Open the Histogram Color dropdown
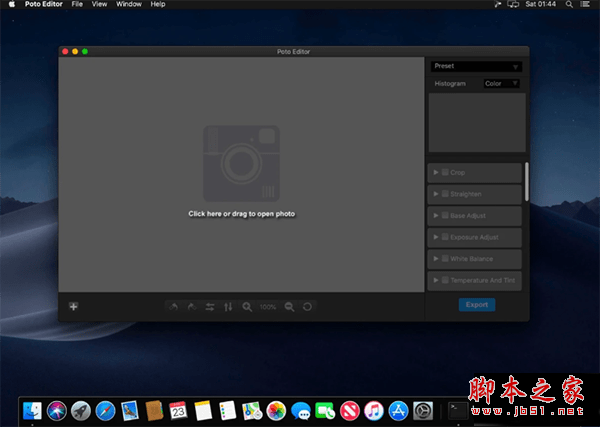The width and height of the screenshot is (600, 427). [x=501, y=84]
